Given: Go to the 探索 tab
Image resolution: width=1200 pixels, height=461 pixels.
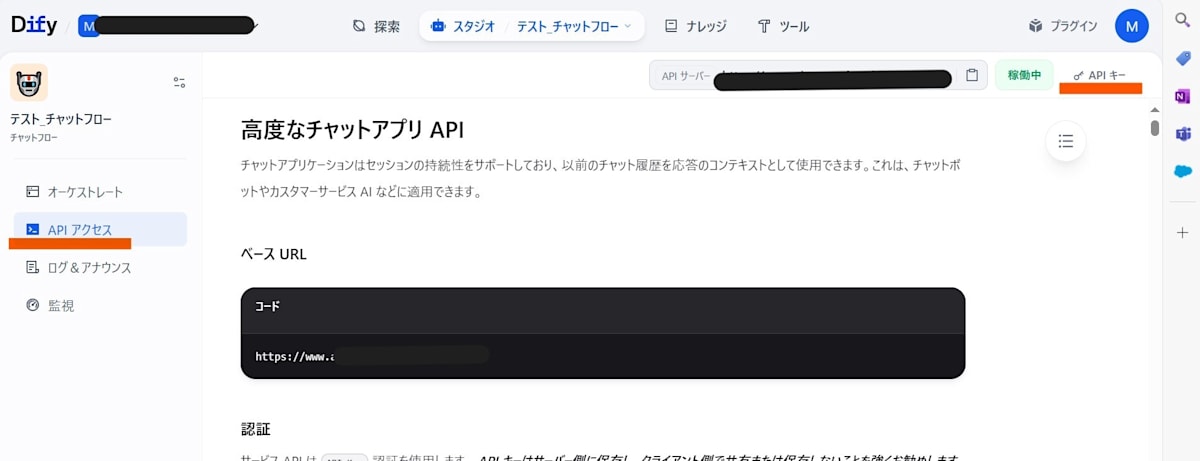Looking at the screenshot, I should pos(376,26).
